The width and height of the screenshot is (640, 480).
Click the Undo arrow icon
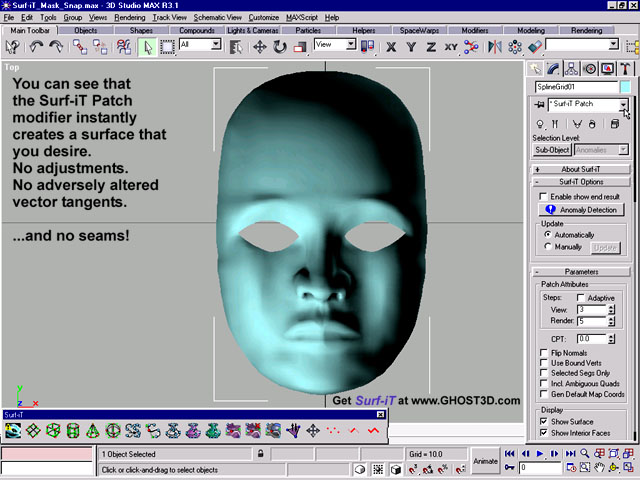(36, 47)
